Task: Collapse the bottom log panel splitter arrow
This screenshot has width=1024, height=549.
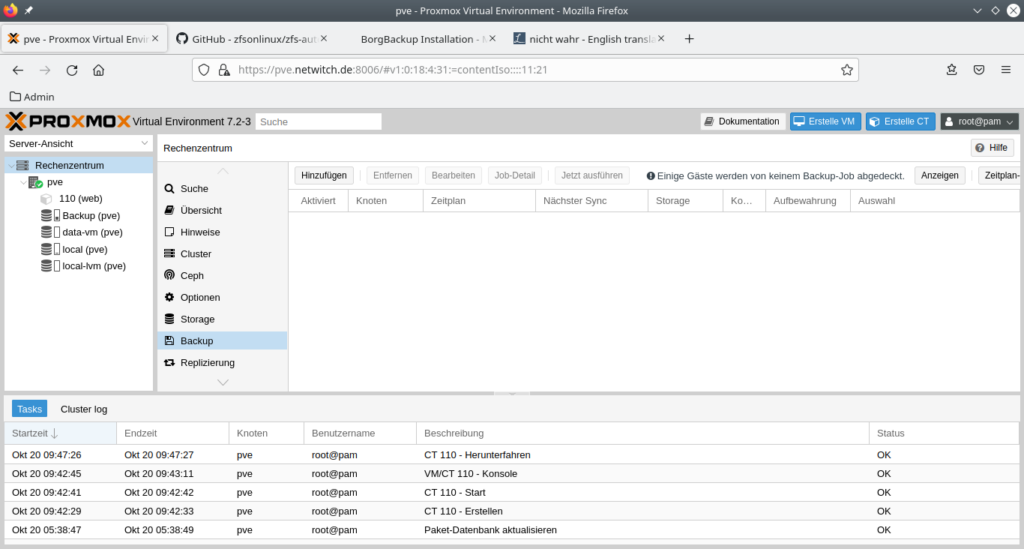Action: [512, 394]
